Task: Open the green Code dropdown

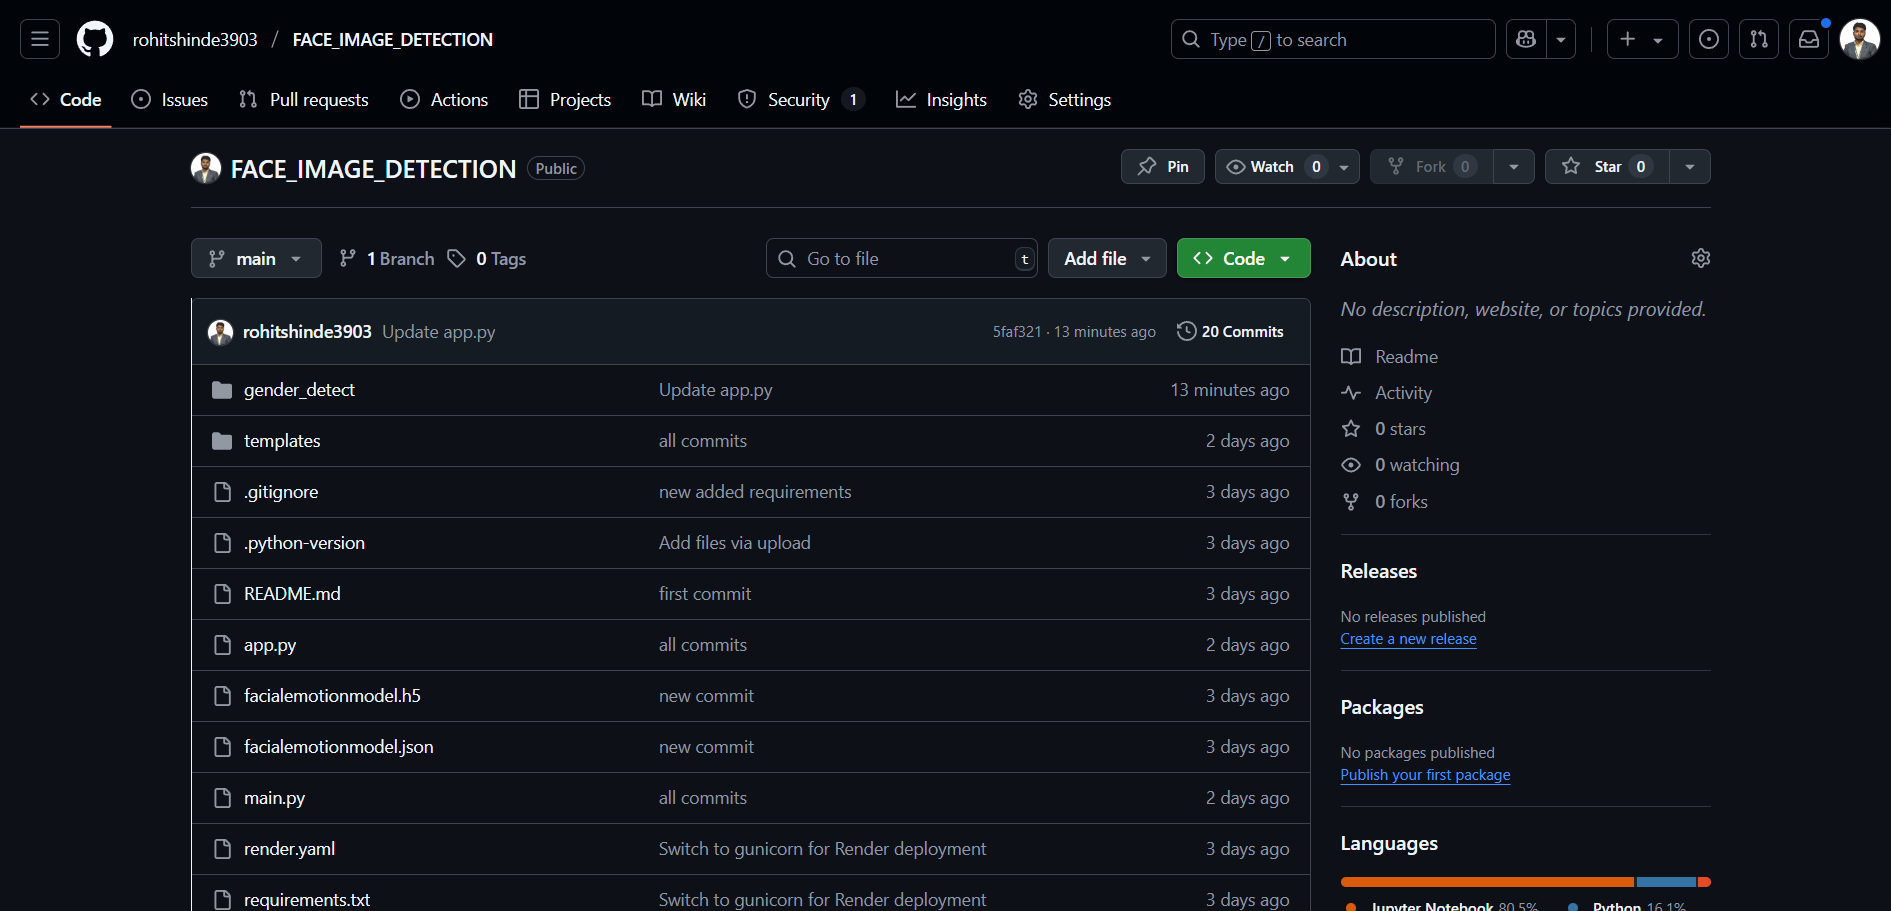Action: click(1243, 258)
